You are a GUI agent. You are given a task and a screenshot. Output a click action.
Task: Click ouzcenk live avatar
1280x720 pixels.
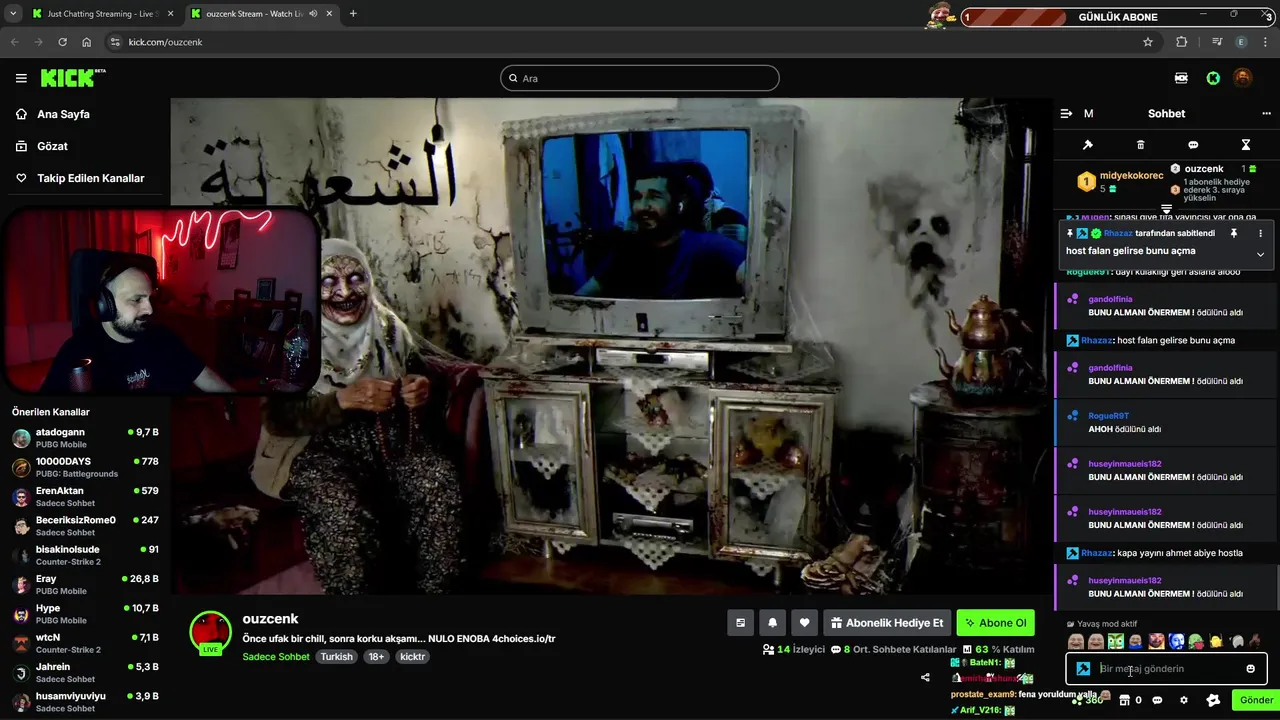[x=210, y=633]
